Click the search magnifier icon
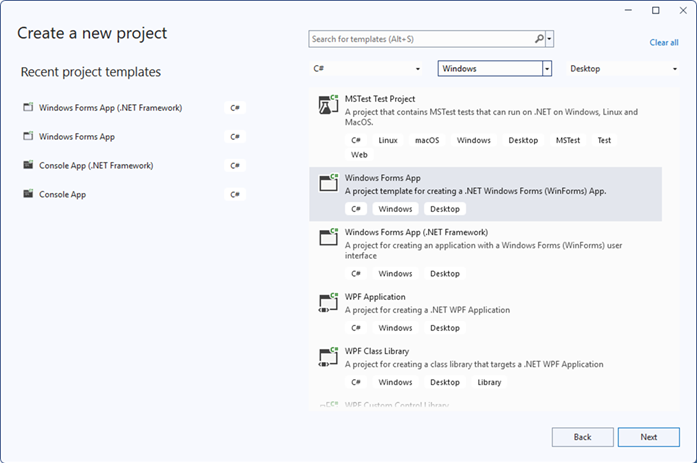Screen dimensions: 697x463 tap(539, 39)
